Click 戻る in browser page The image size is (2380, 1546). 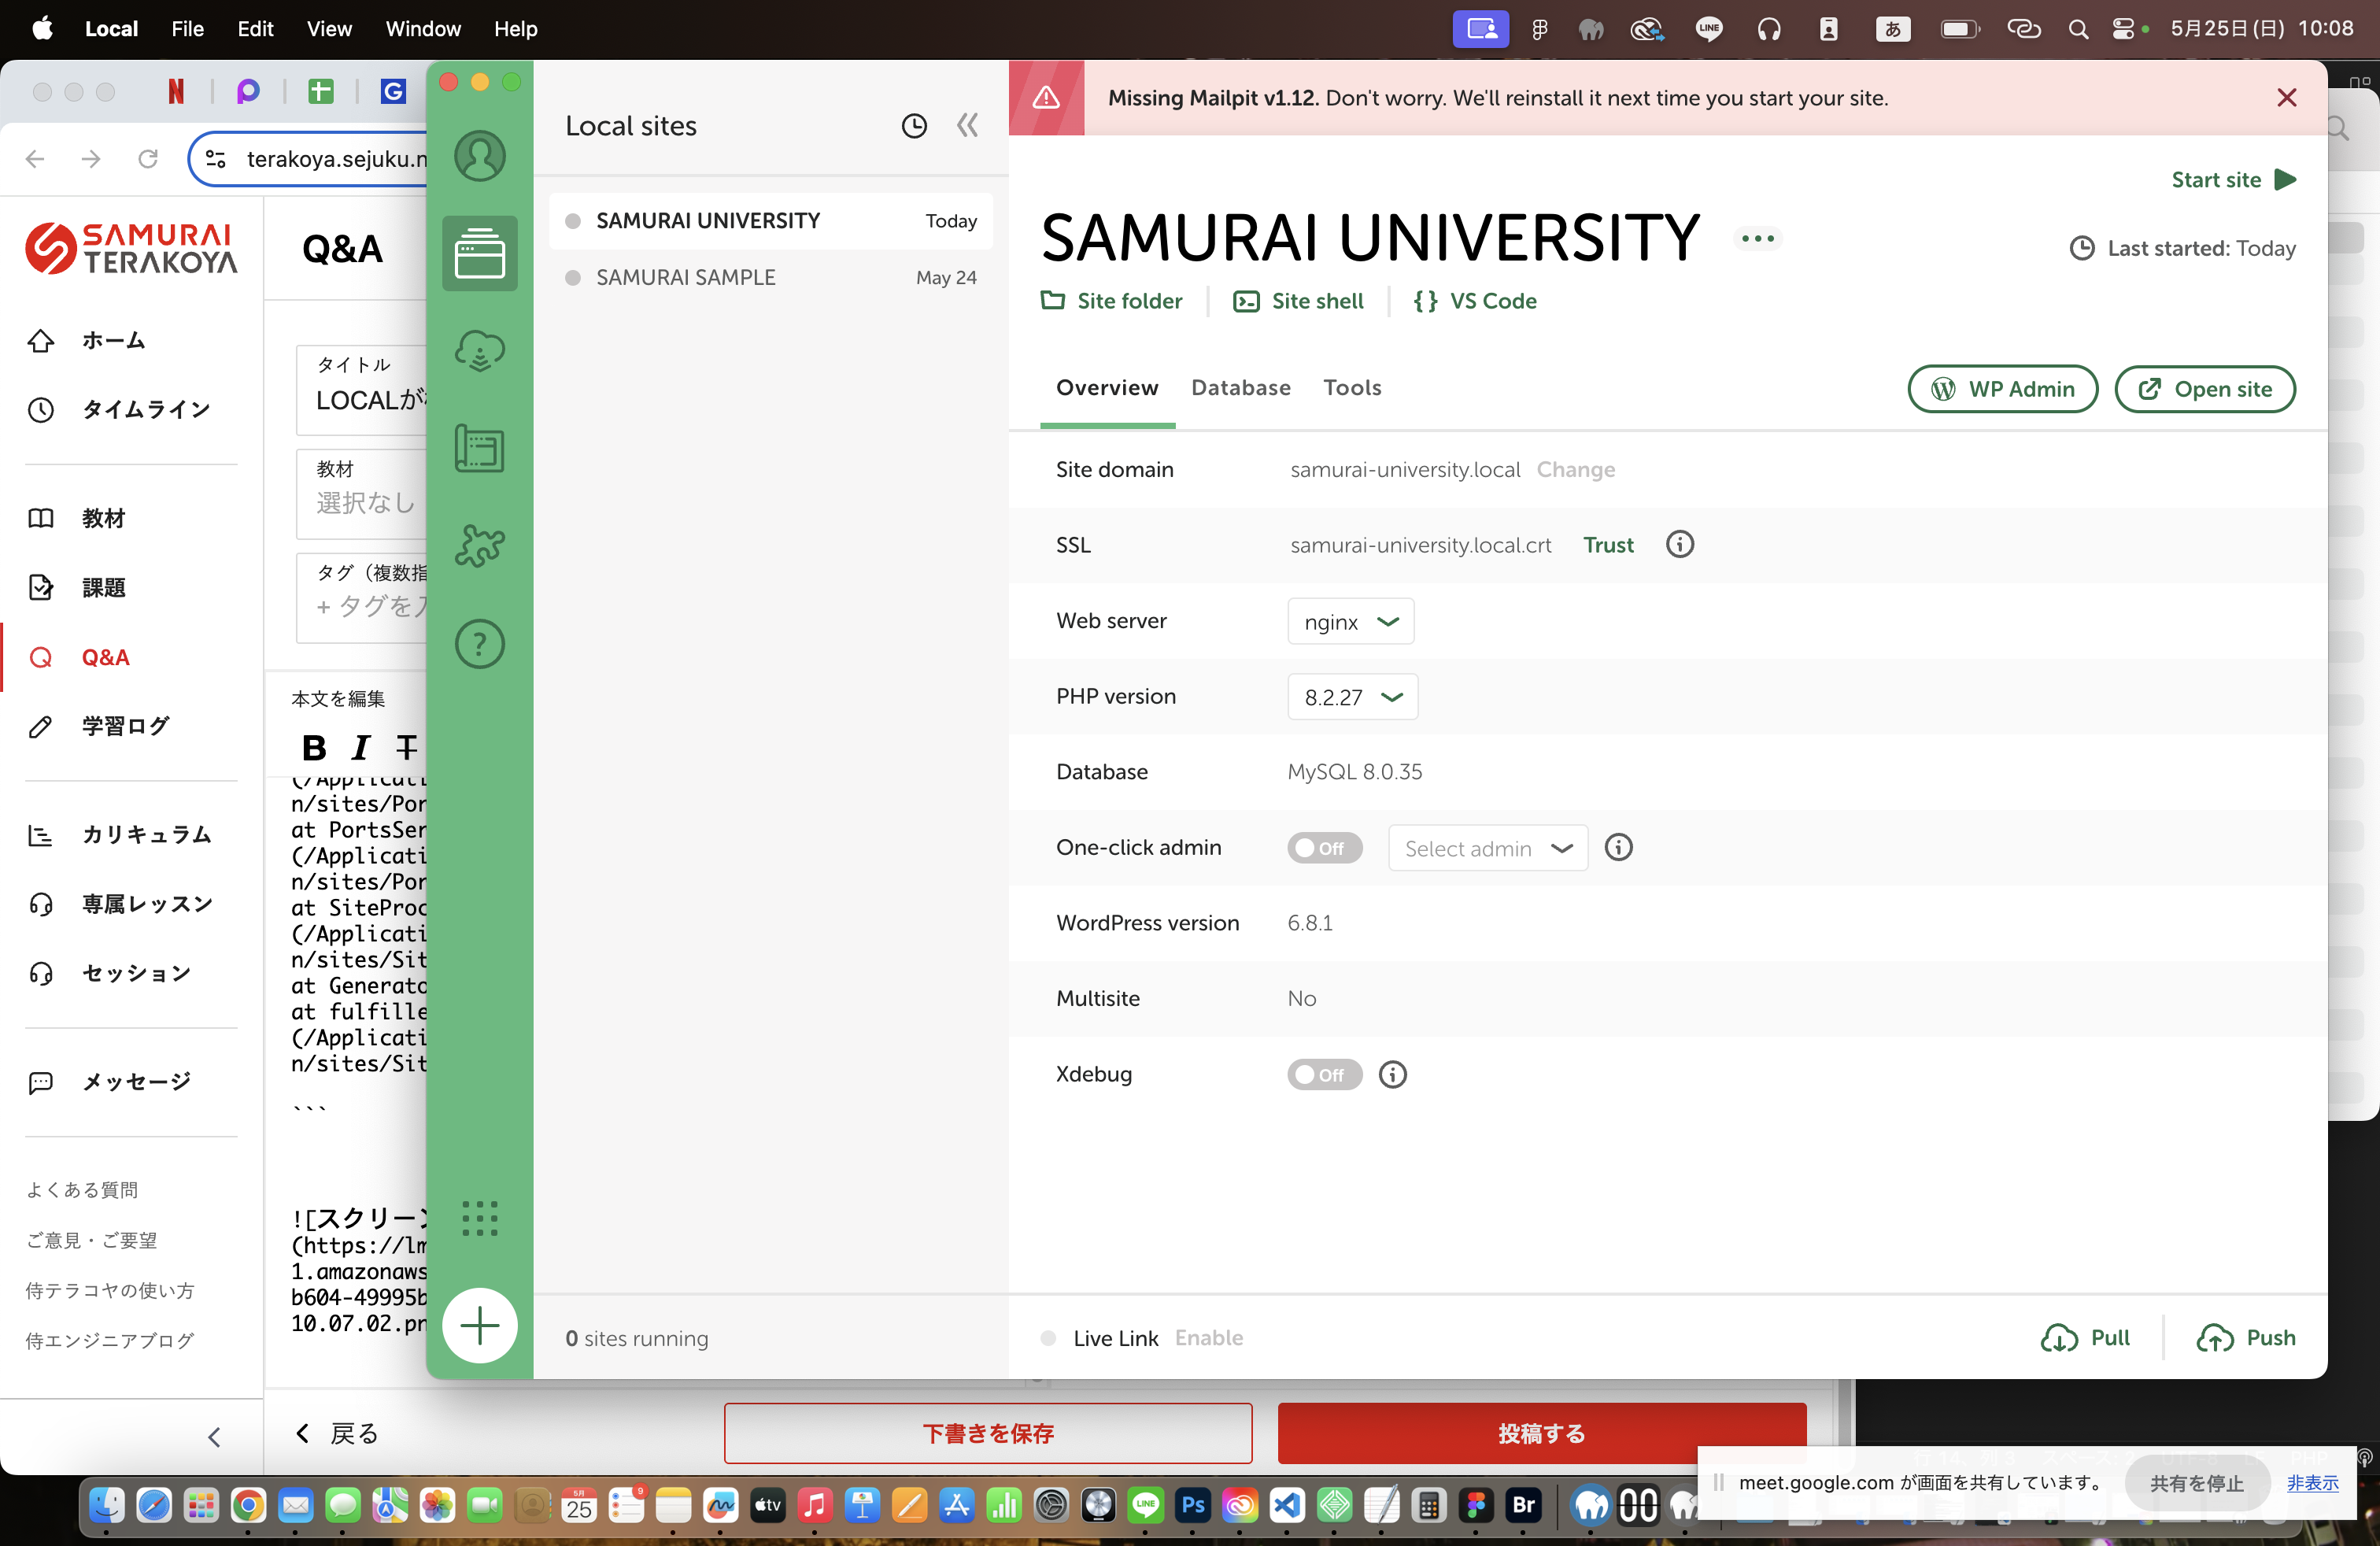click(337, 1434)
